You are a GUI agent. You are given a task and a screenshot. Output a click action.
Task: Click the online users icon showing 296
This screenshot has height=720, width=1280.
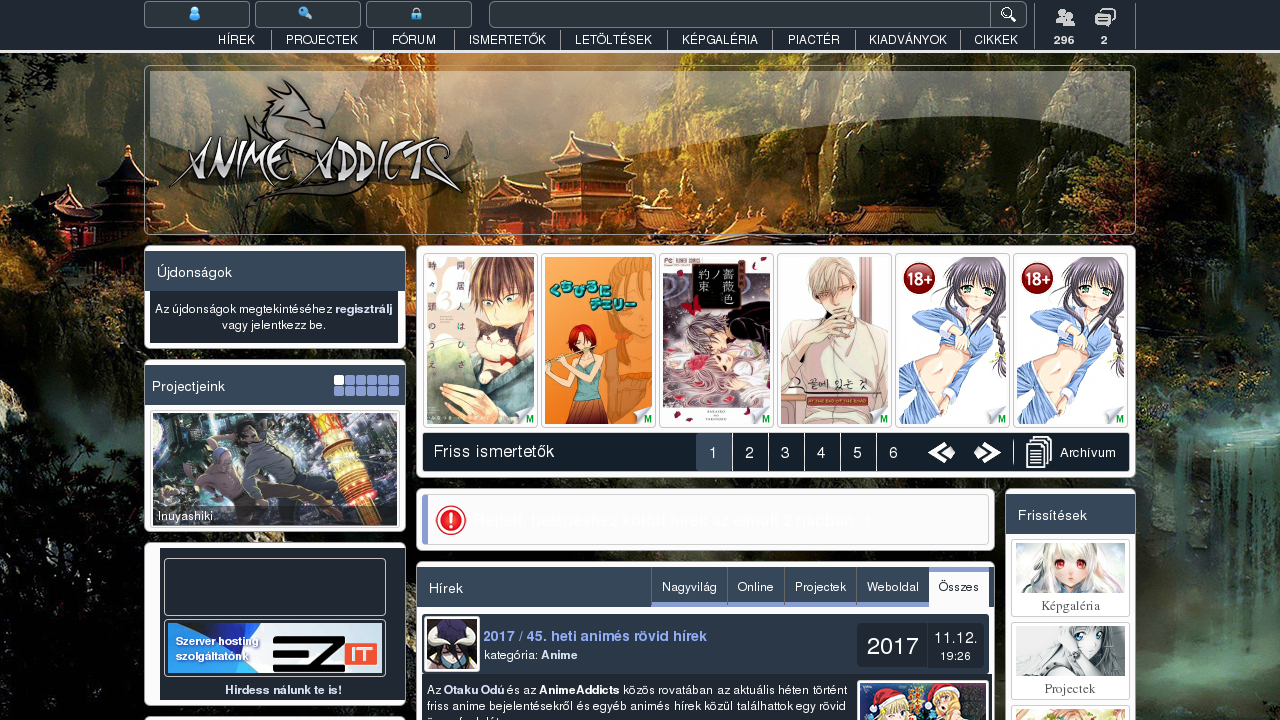click(x=1064, y=17)
